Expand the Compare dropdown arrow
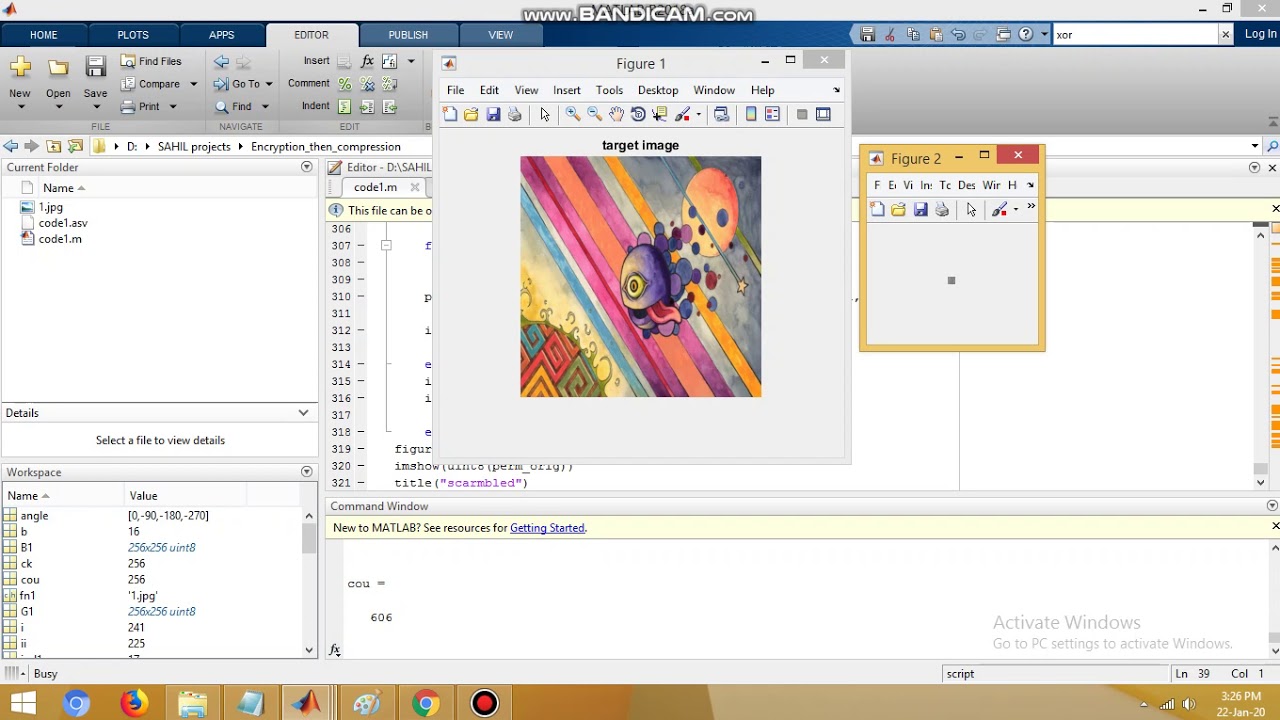 click(x=193, y=85)
